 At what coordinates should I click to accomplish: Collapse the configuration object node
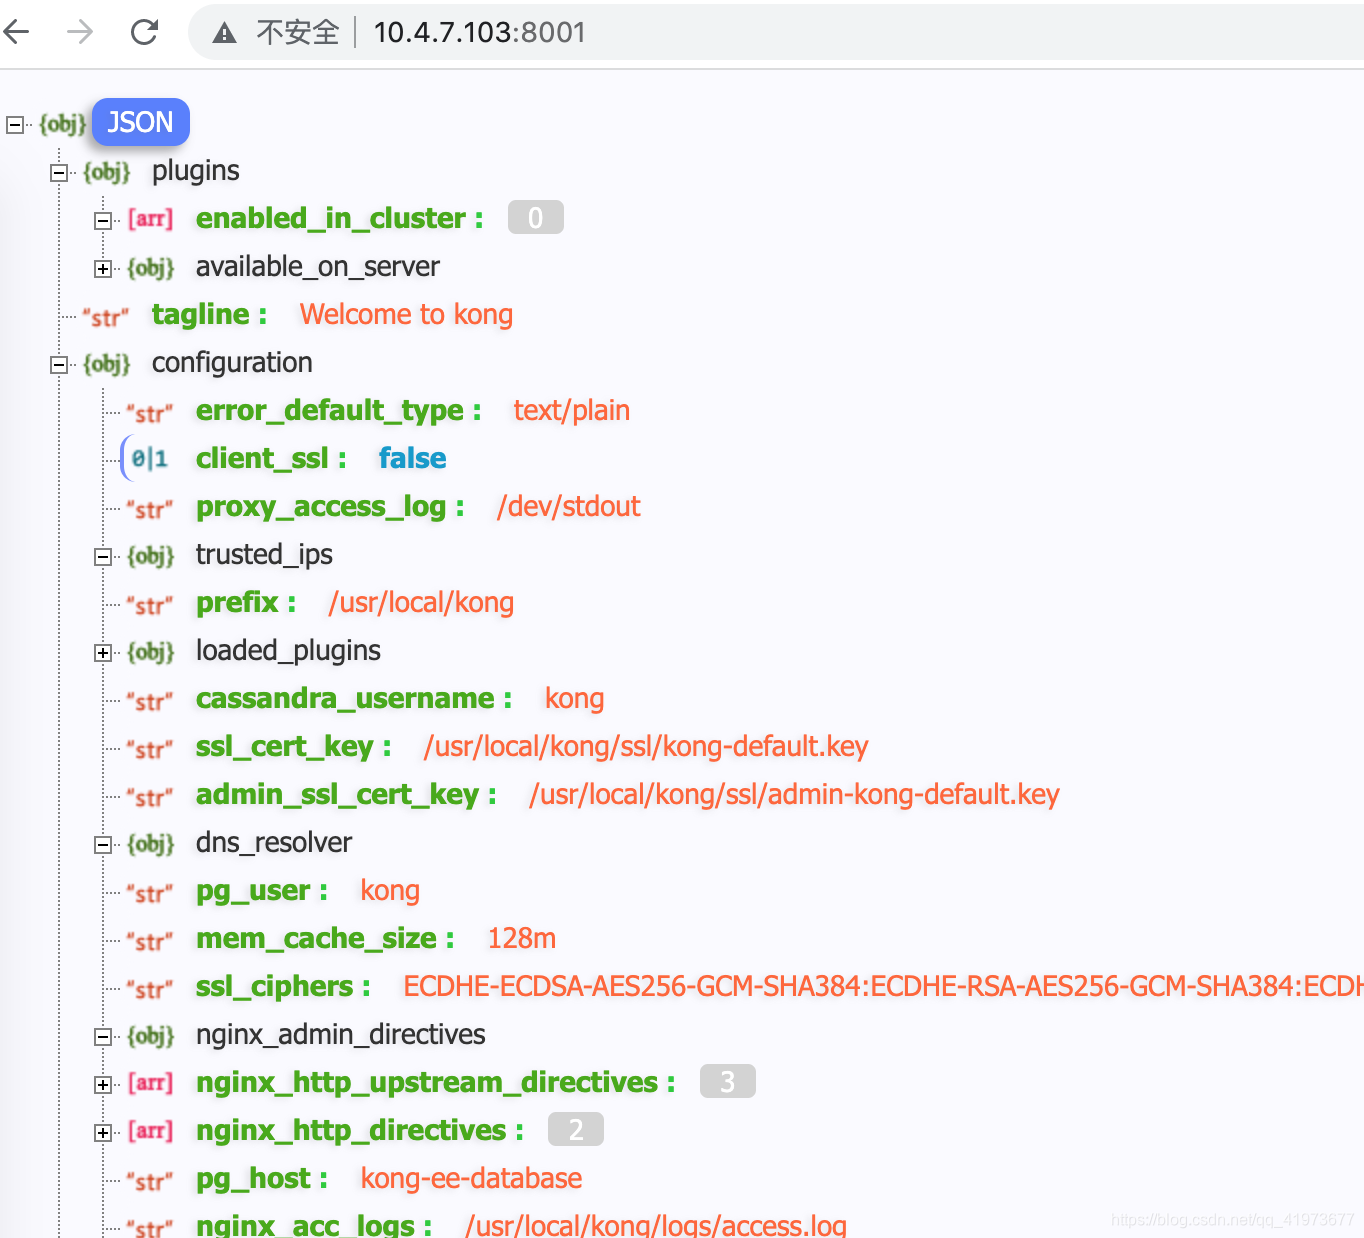[x=59, y=365]
